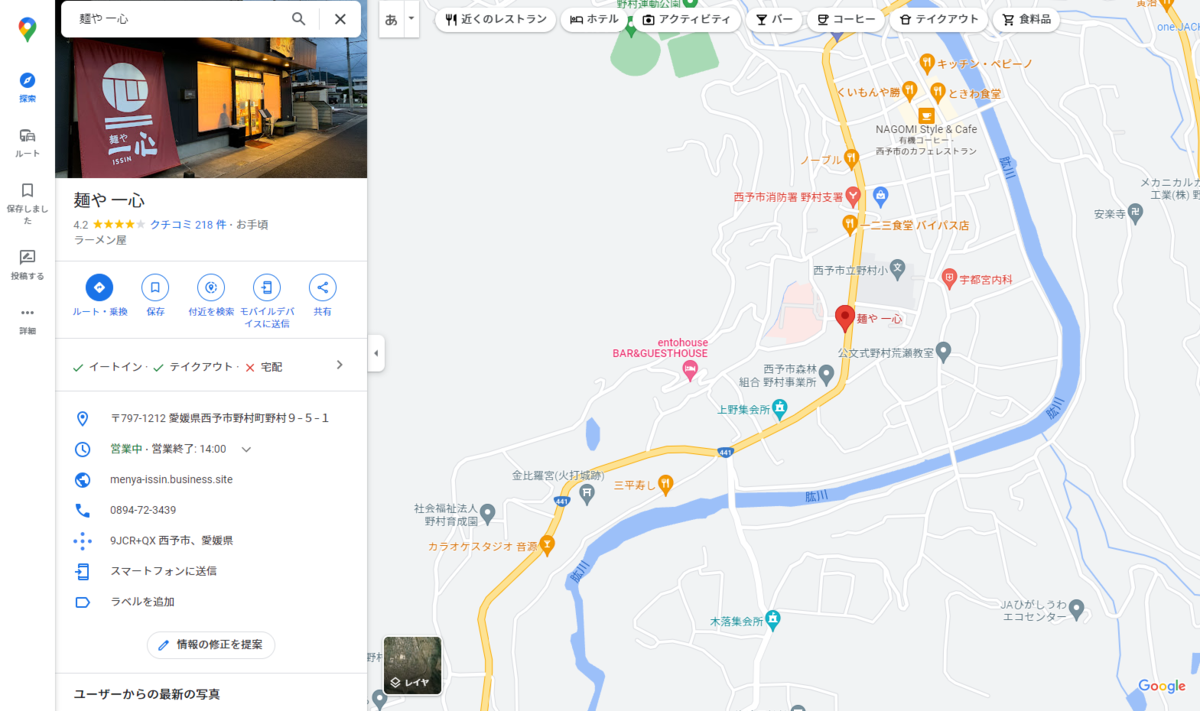Open the input method dropdown arrow
Image resolution: width=1200 pixels, height=711 pixels.
(411, 19)
